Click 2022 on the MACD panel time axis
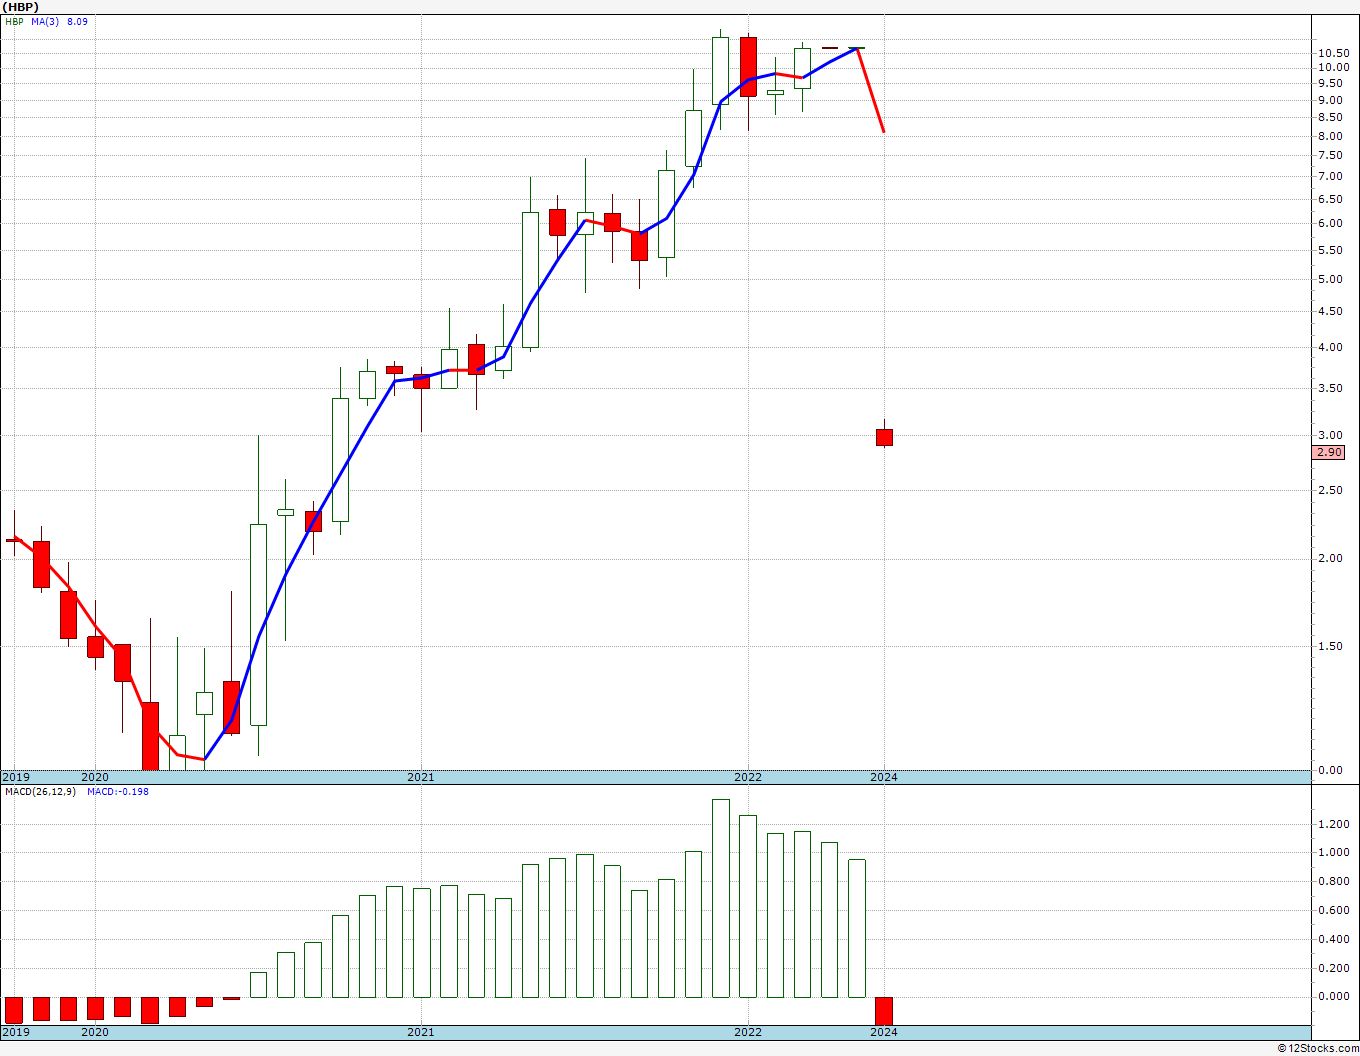Viewport: 1360px width, 1056px height. [748, 1032]
